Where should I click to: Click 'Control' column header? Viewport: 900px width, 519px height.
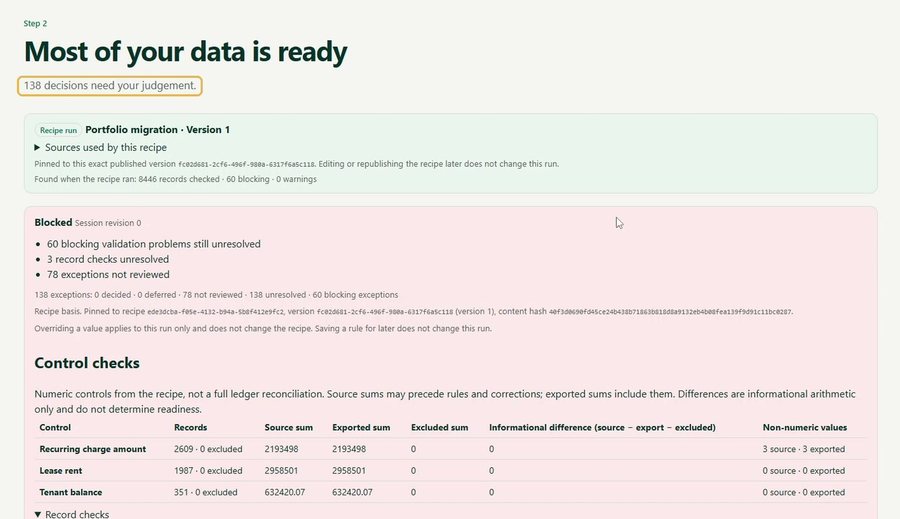pyautogui.click(x=55, y=427)
